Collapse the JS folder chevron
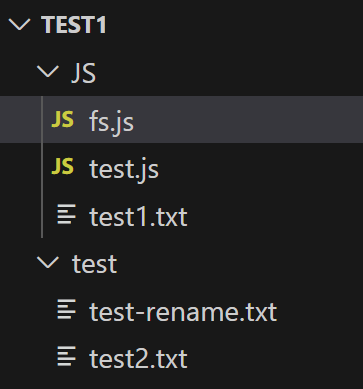This screenshot has width=363, height=389. 48,72
